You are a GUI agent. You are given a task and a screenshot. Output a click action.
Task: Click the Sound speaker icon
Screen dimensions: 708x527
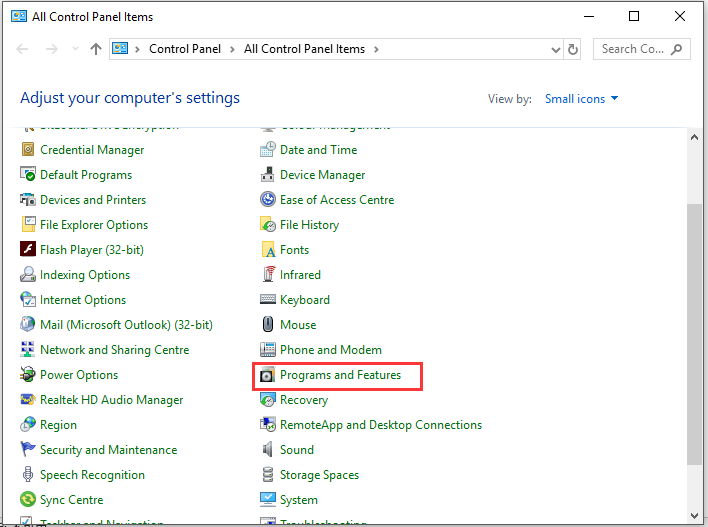point(268,450)
